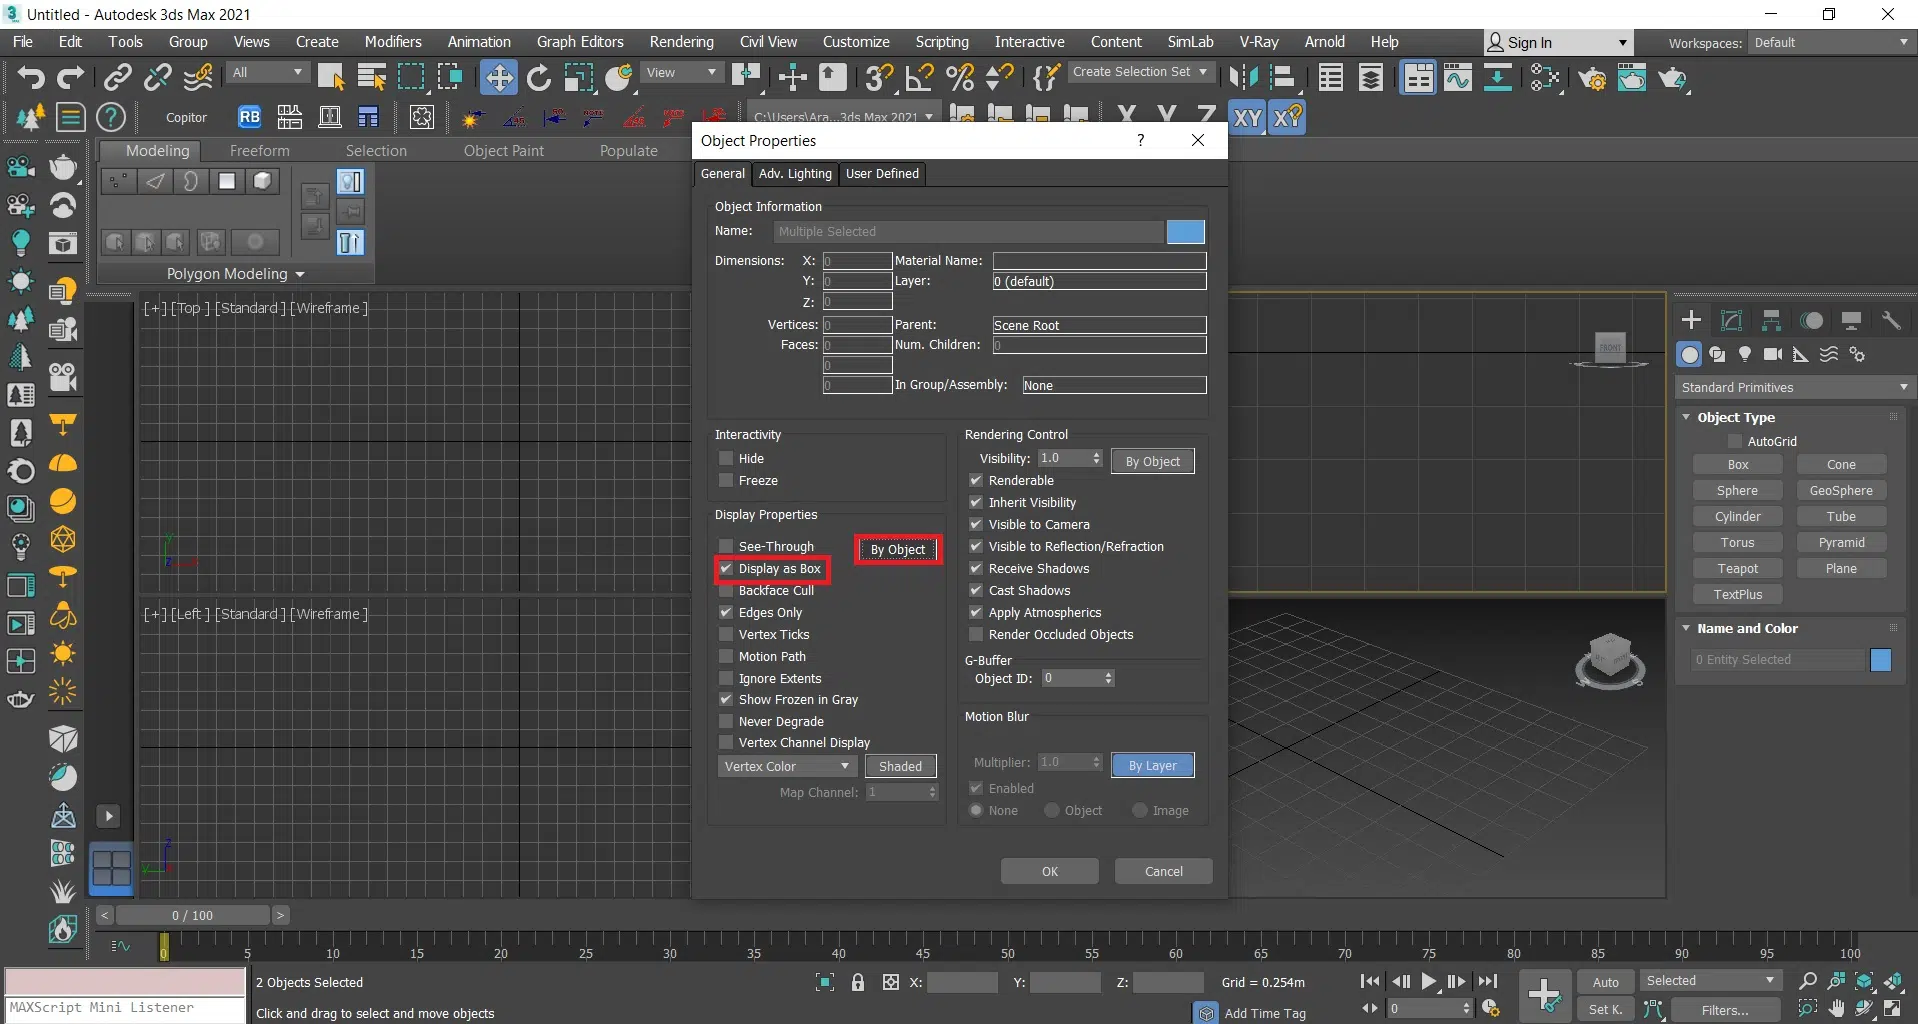Switch to the Adv. Lighting tab

pos(795,174)
